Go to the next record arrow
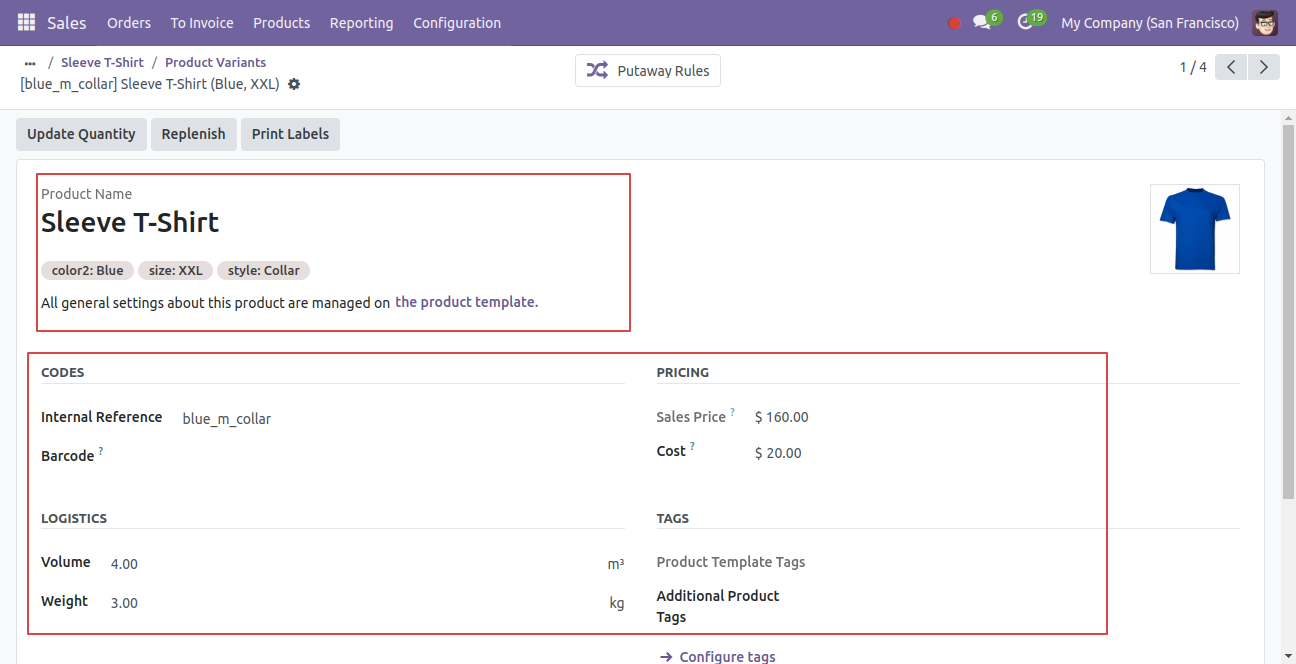 point(1264,67)
